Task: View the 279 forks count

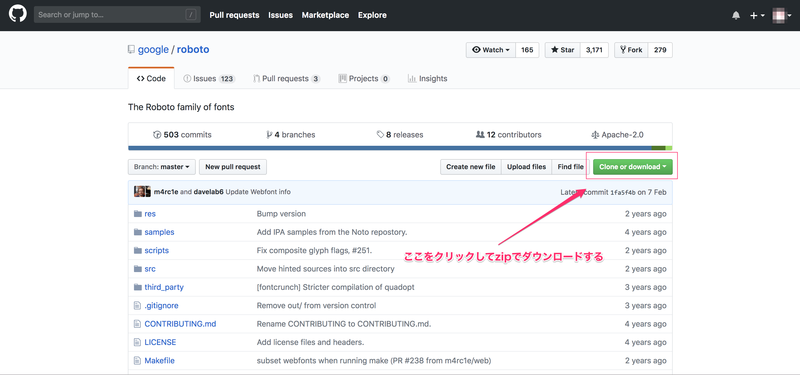Action: click(x=660, y=50)
